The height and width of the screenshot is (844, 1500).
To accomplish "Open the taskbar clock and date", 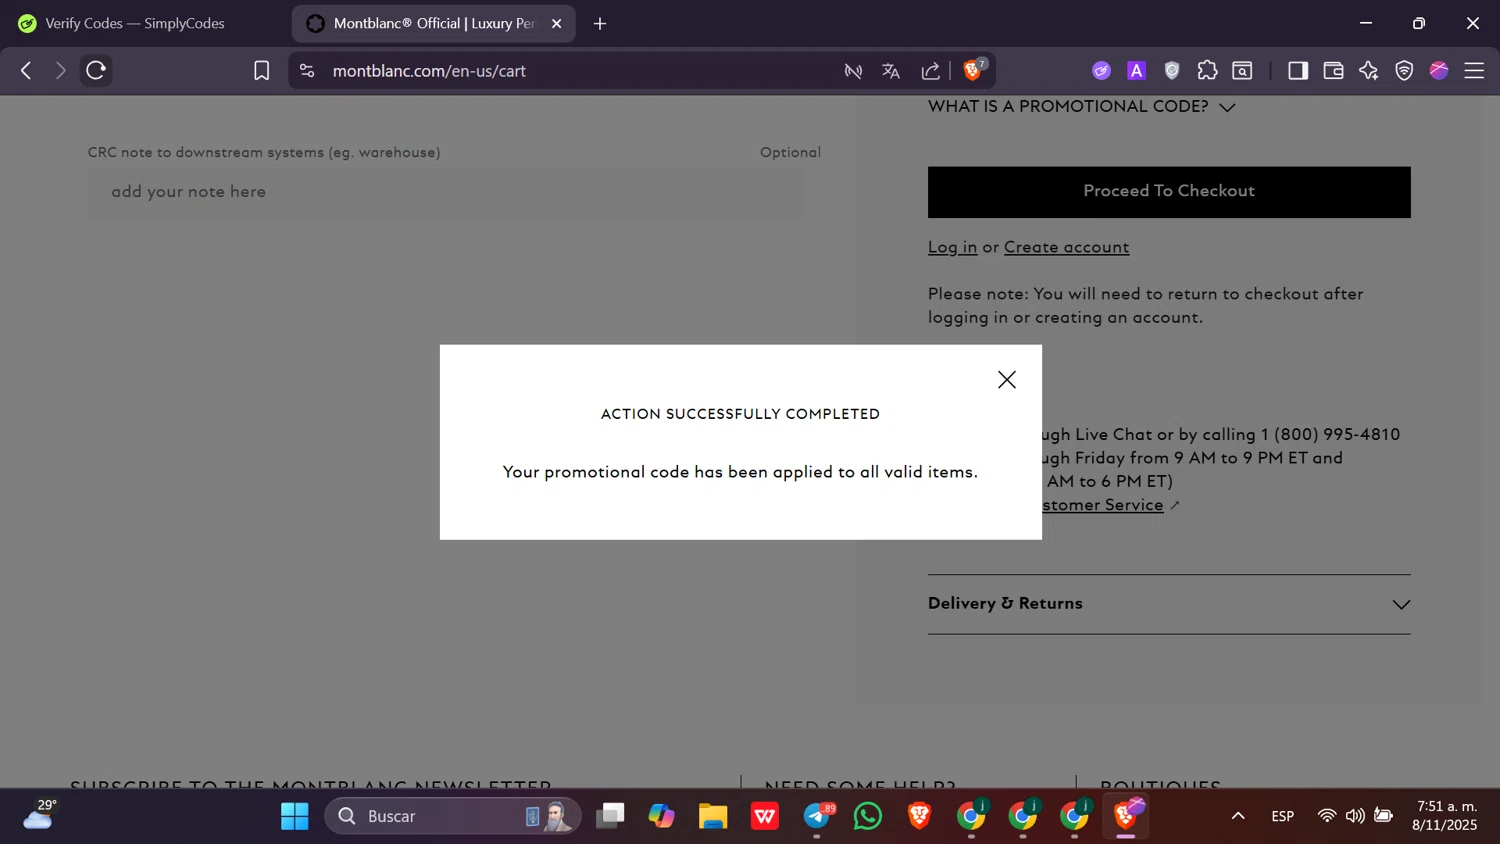I will click(1445, 816).
